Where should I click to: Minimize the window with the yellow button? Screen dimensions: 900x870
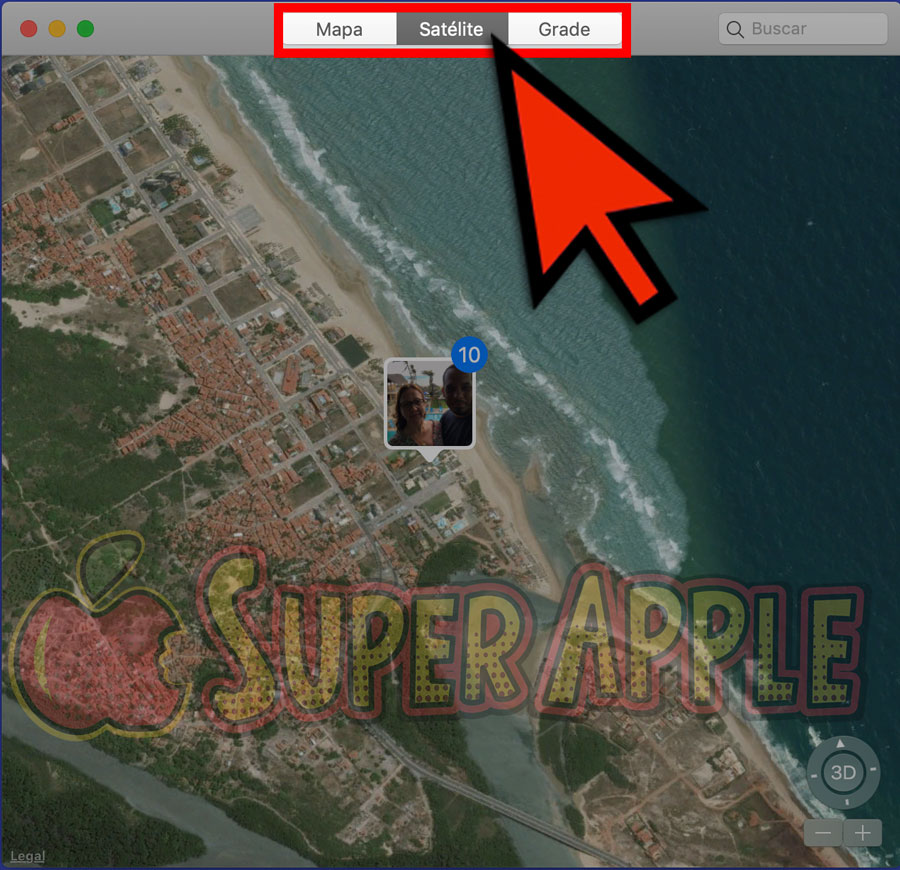coord(57,29)
